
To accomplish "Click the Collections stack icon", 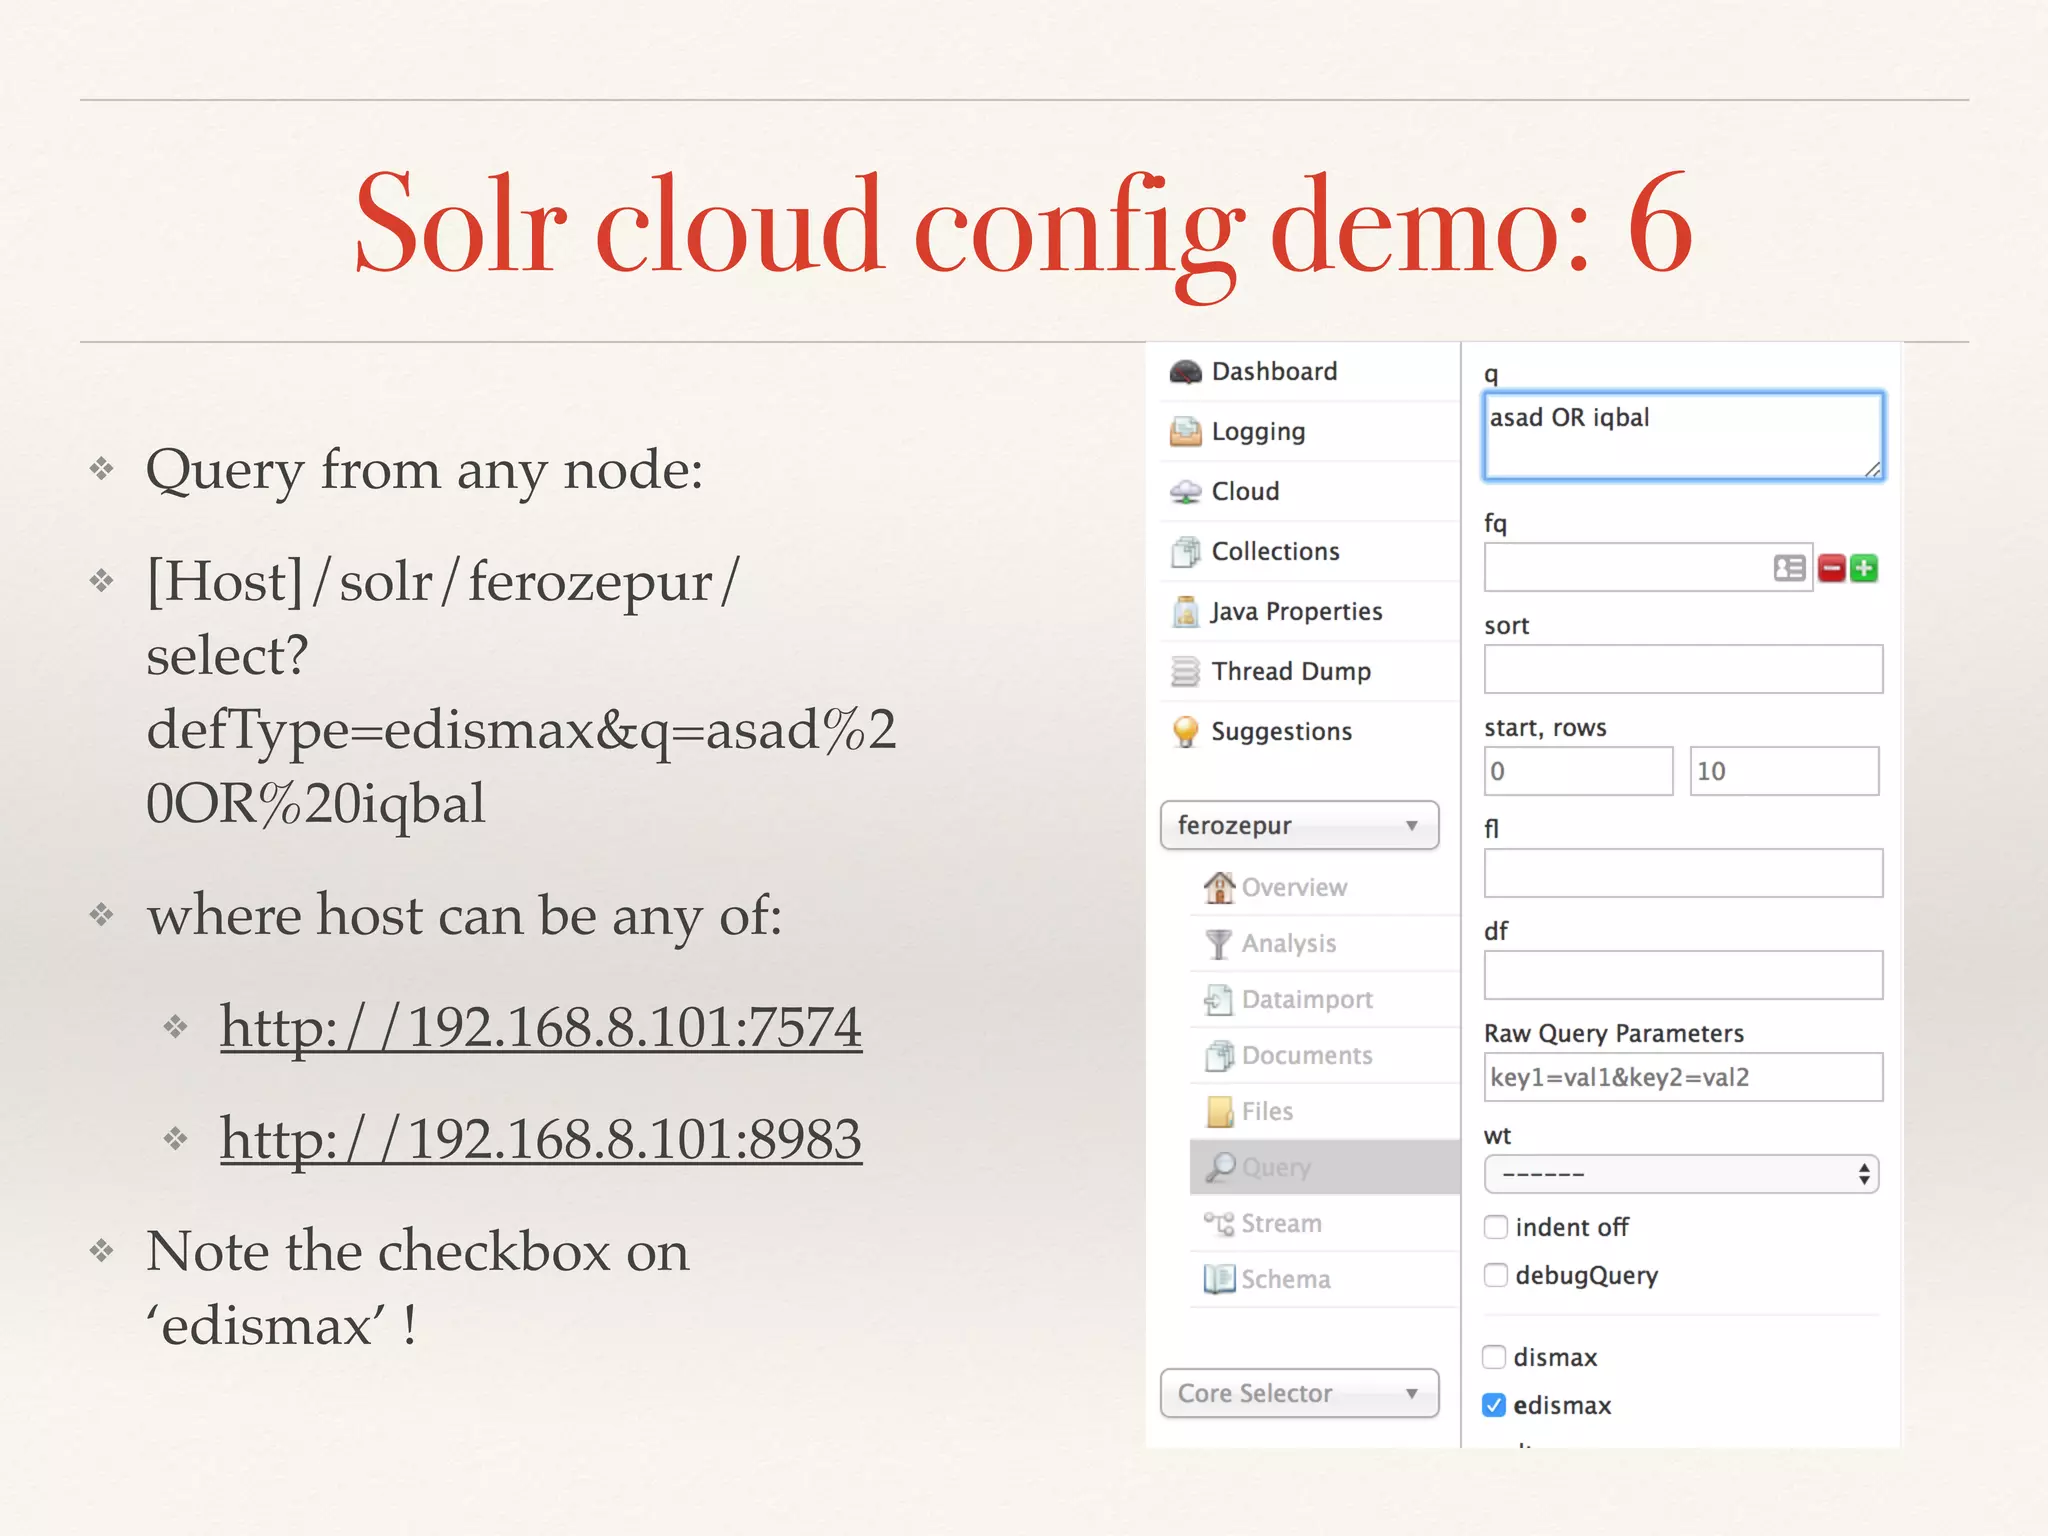I will click(x=1185, y=552).
